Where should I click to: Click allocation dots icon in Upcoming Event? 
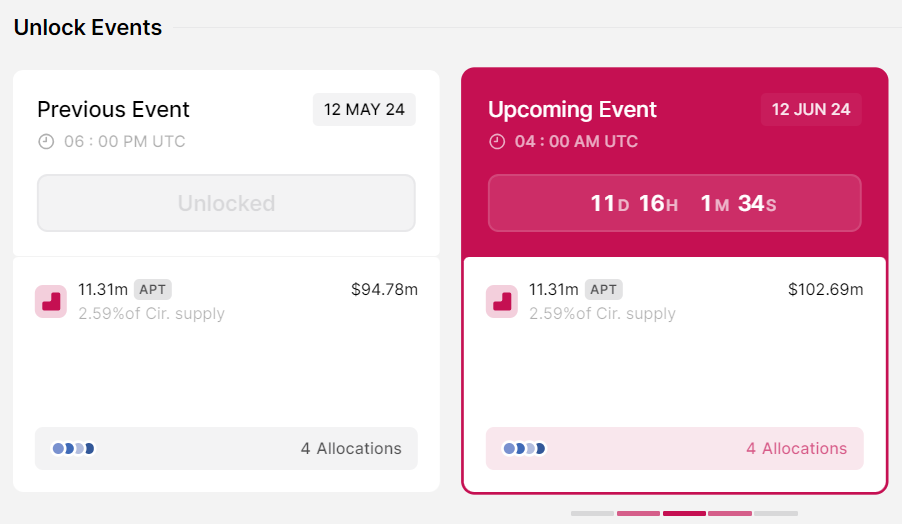tap(524, 449)
